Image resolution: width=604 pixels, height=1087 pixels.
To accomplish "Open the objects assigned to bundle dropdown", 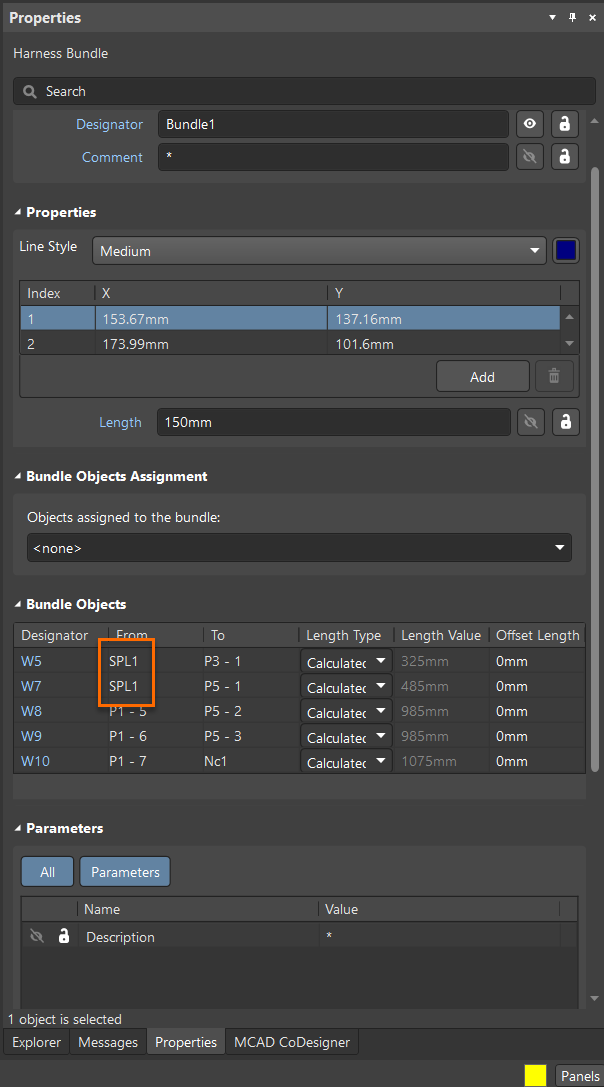I will pos(299,548).
